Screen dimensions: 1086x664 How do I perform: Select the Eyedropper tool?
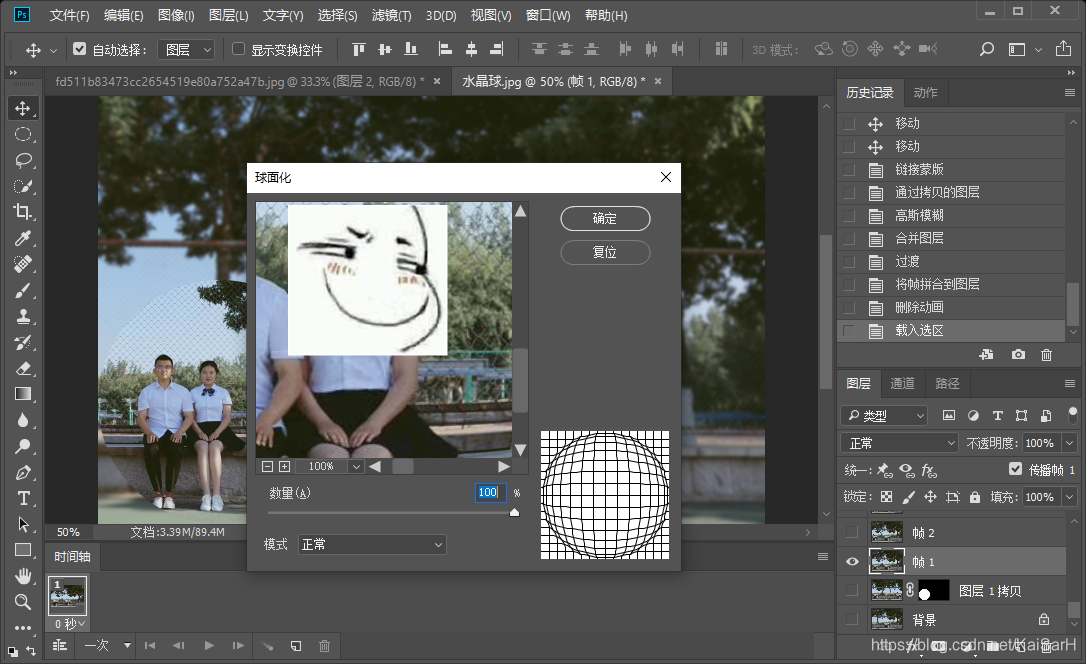click(x=22, y=238)
